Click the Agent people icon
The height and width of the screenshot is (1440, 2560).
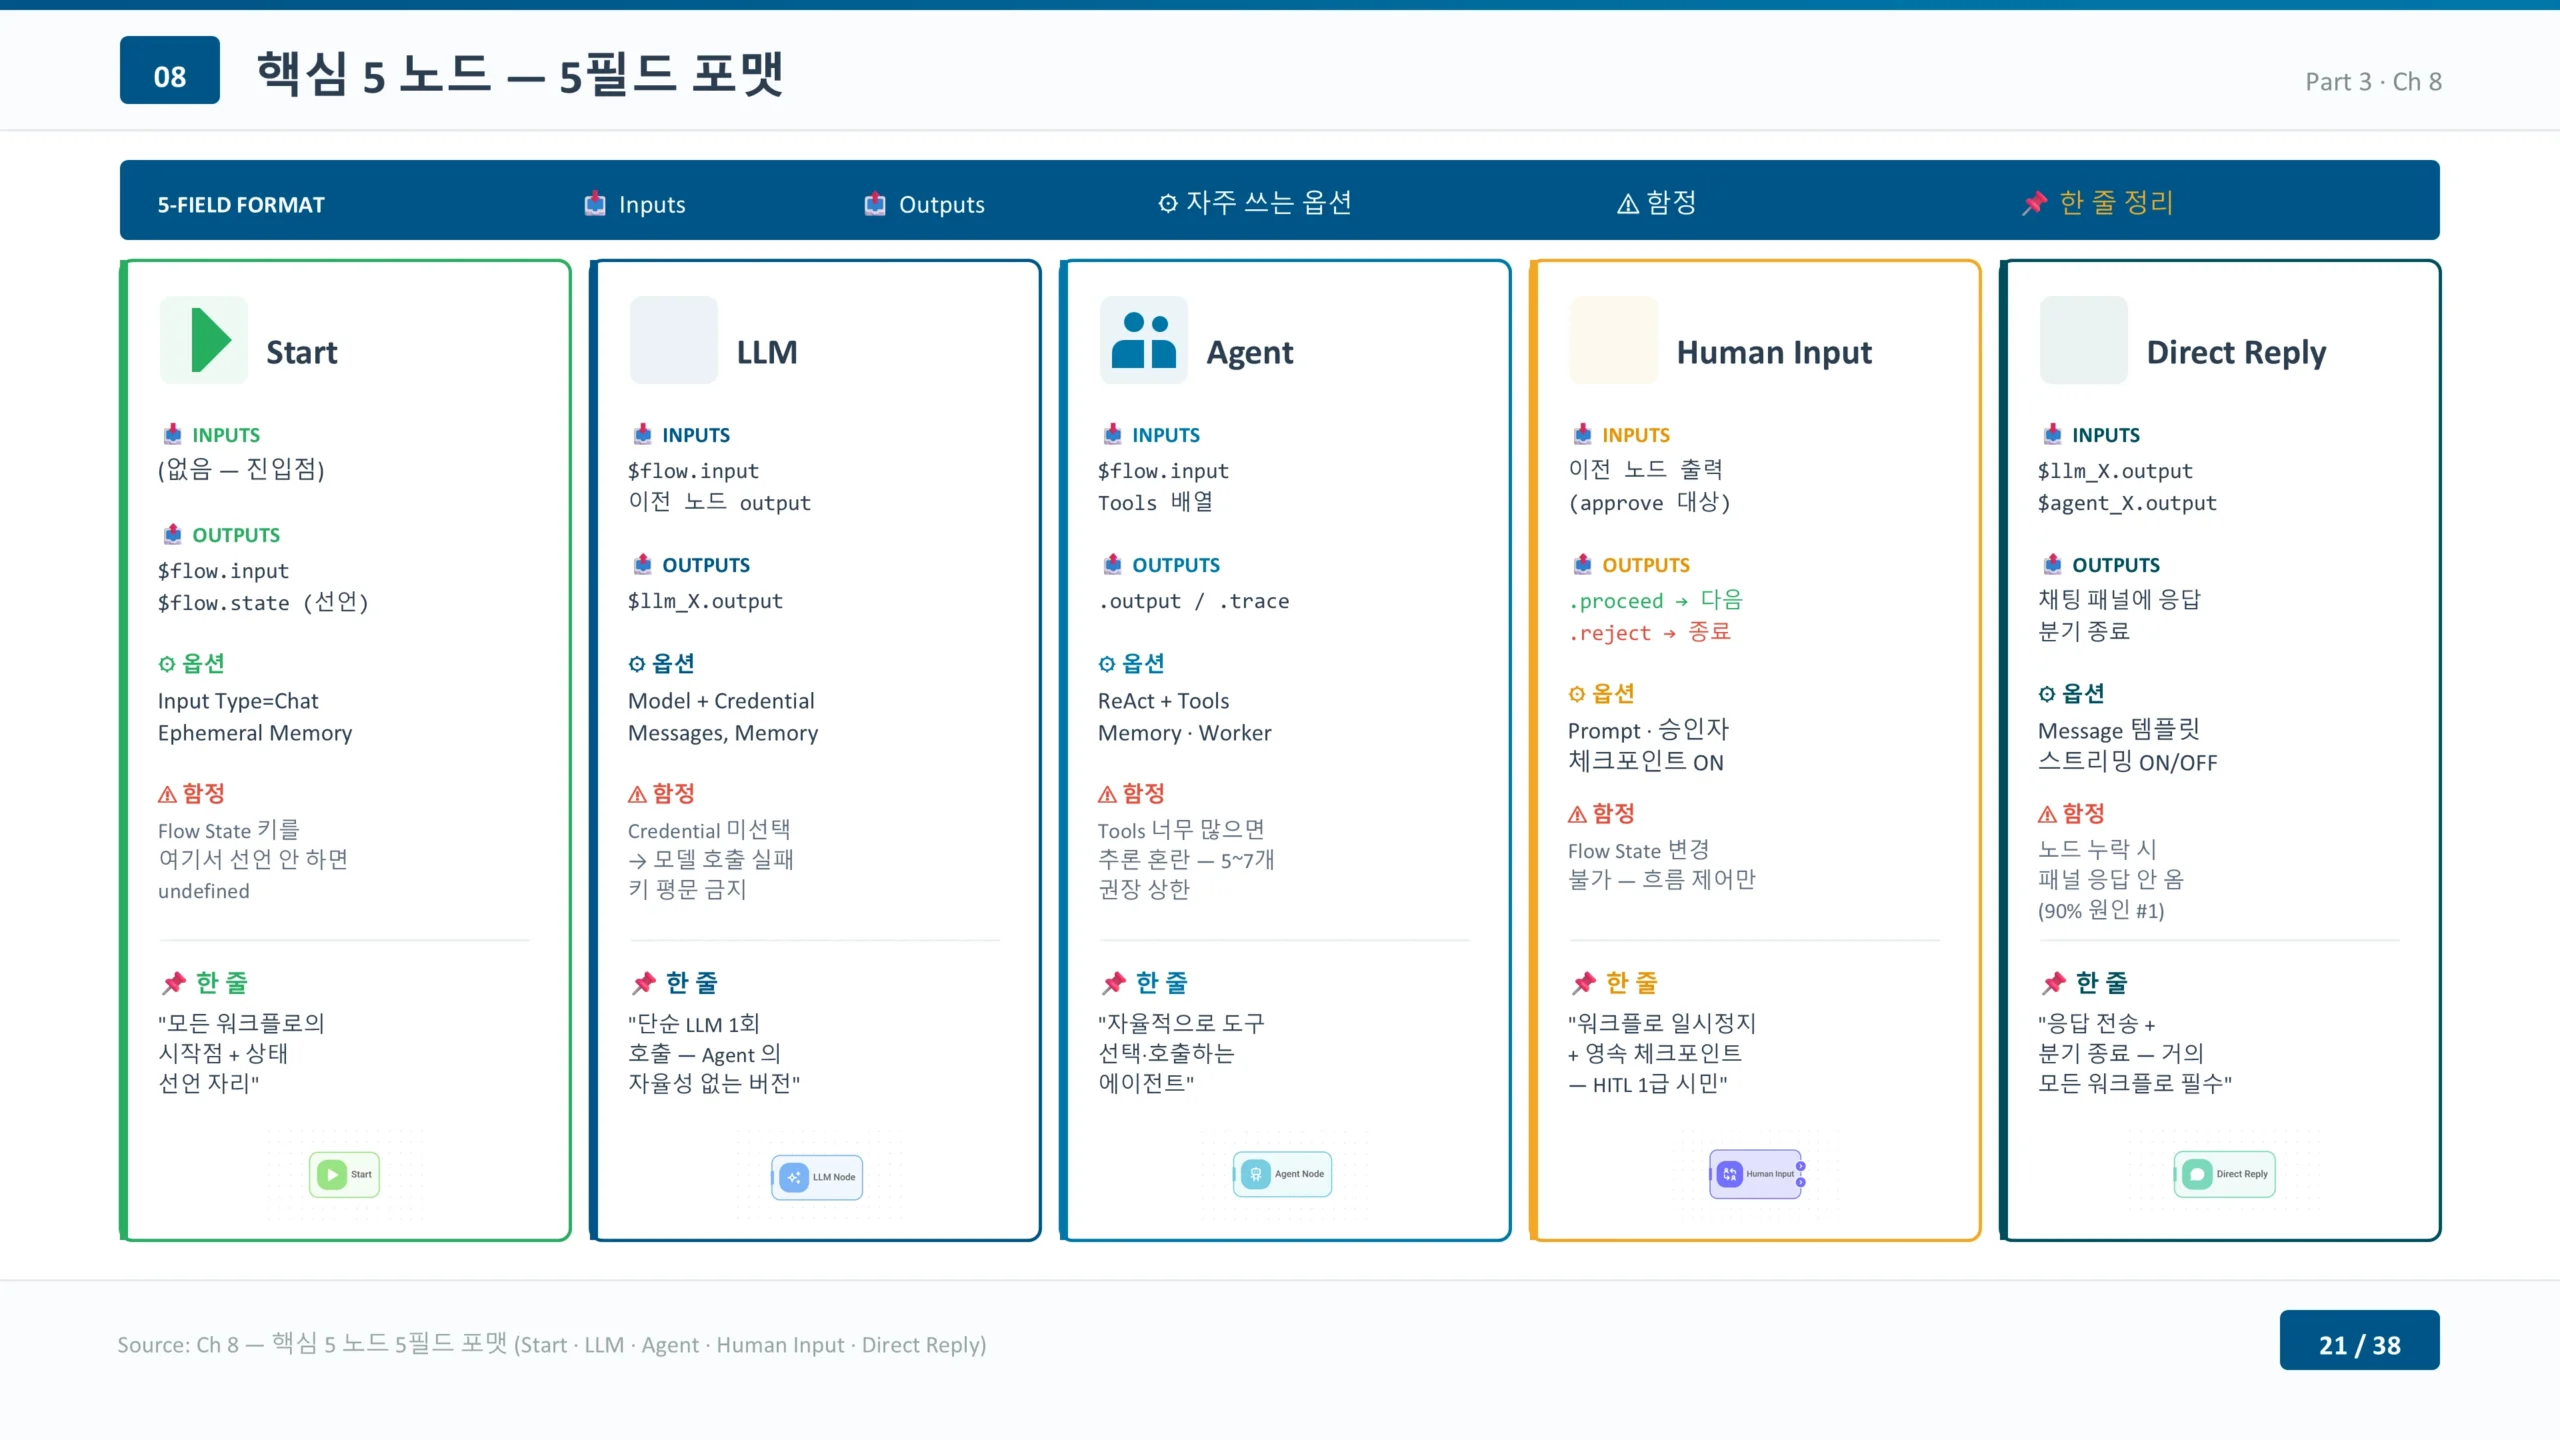point(1144,340)
